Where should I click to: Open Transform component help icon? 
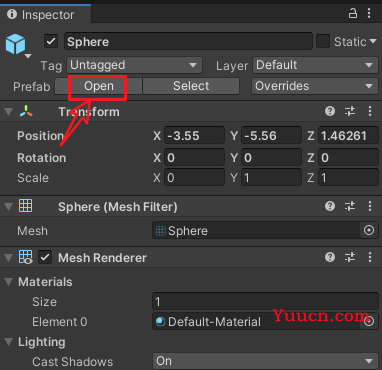click(x=330, y=111)
